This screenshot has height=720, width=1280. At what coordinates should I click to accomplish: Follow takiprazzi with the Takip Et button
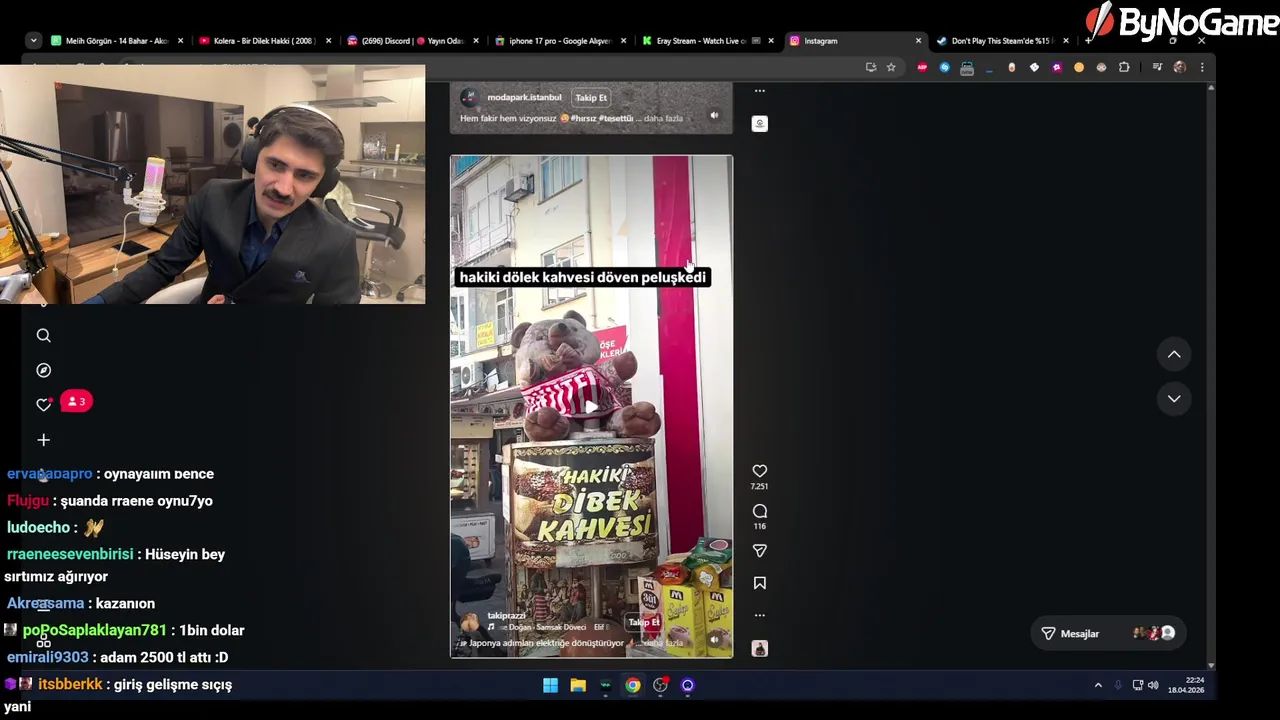point(644,622)
